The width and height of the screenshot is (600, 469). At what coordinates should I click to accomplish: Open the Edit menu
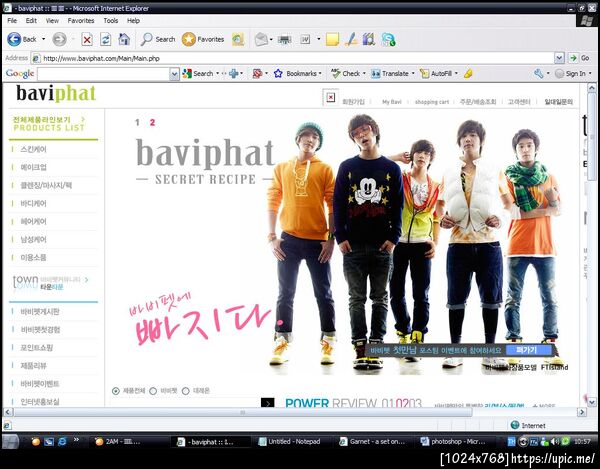(x=31, y=21)
